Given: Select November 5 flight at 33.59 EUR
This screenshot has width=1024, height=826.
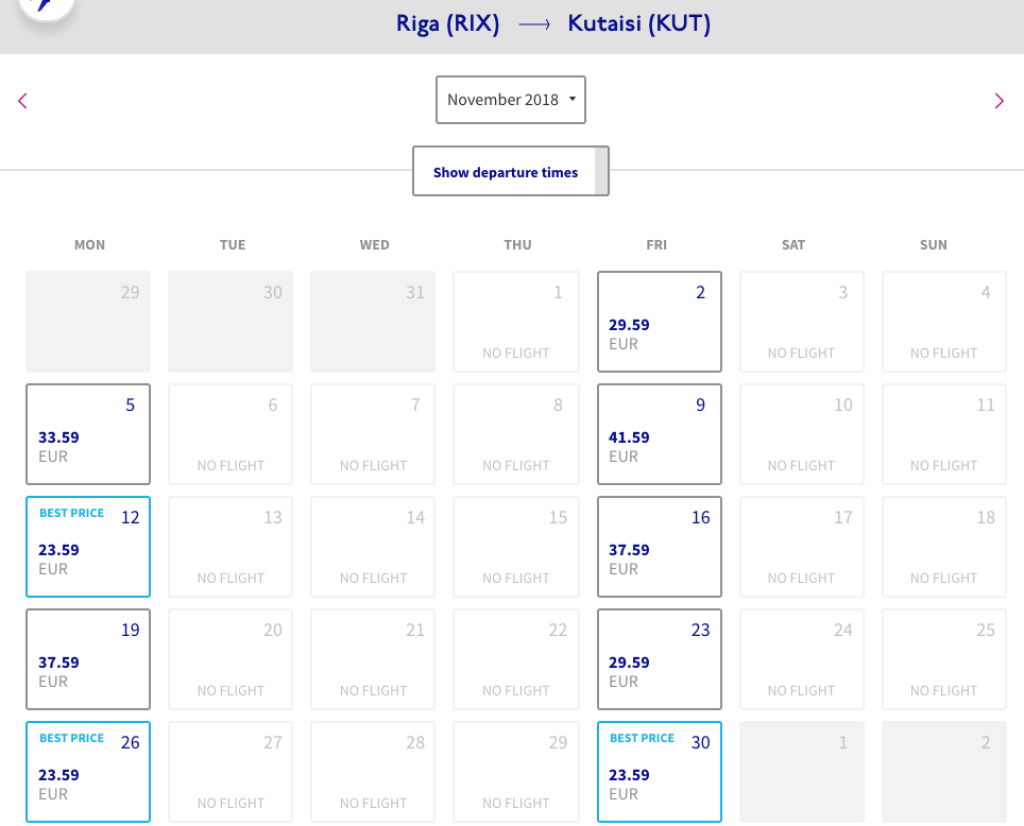Looking at the screenshot, I should point(88,434).
